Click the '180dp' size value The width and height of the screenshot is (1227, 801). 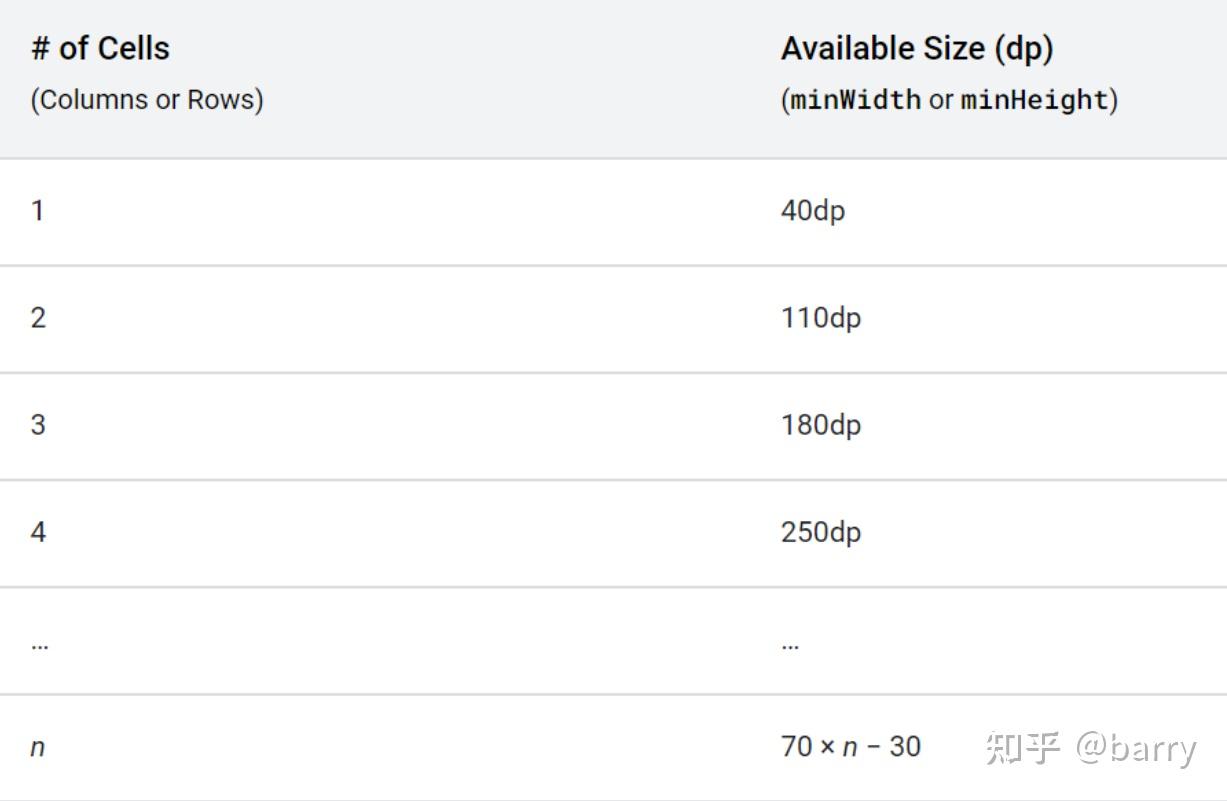point(821,425)
